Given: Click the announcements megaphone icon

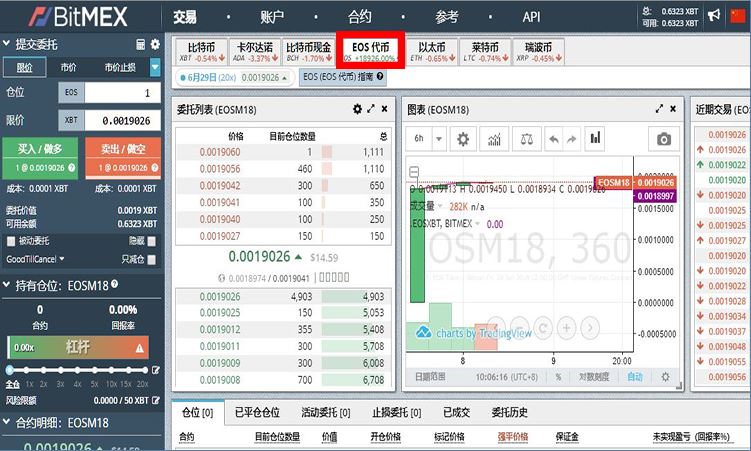Looking at the screenshot, I should (714, 15).
